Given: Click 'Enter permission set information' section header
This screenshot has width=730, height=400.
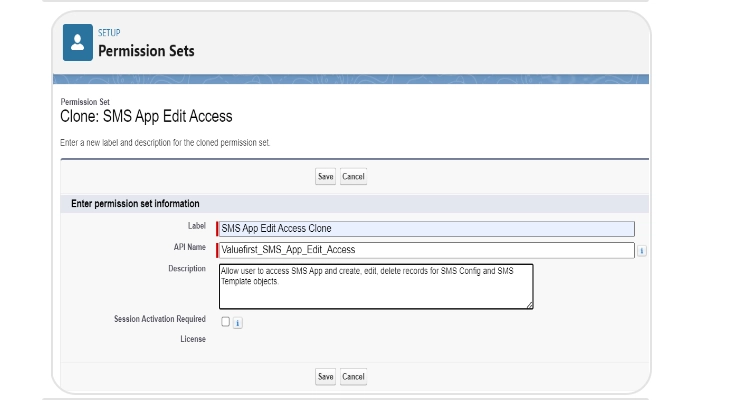Looking at the screenshot, I should [135, 203].
